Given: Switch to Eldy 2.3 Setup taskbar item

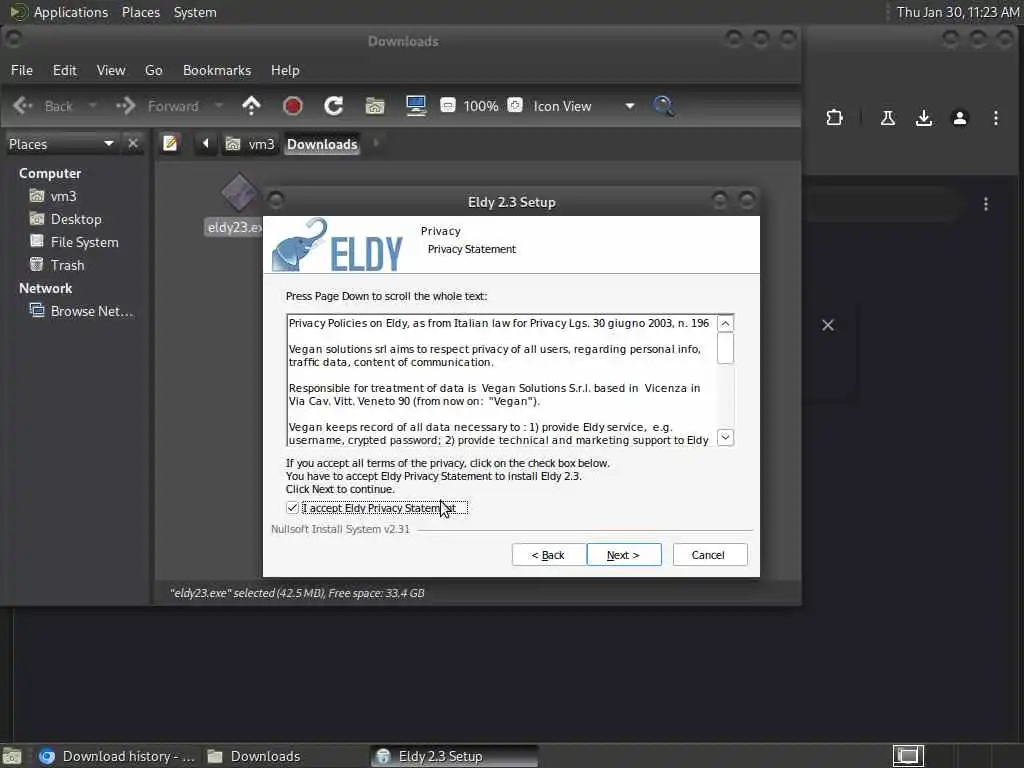Looking at the screenshot, I should click(x=455, y=756).
